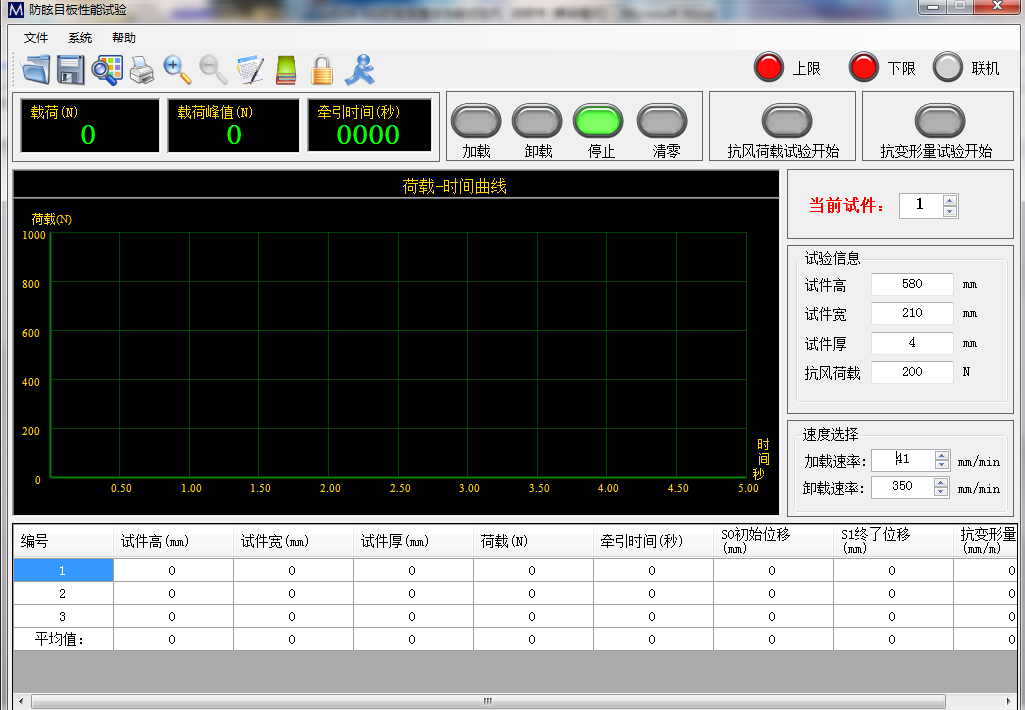
Task: Click the floppy disk save icon
Action: tap(70, 70)
